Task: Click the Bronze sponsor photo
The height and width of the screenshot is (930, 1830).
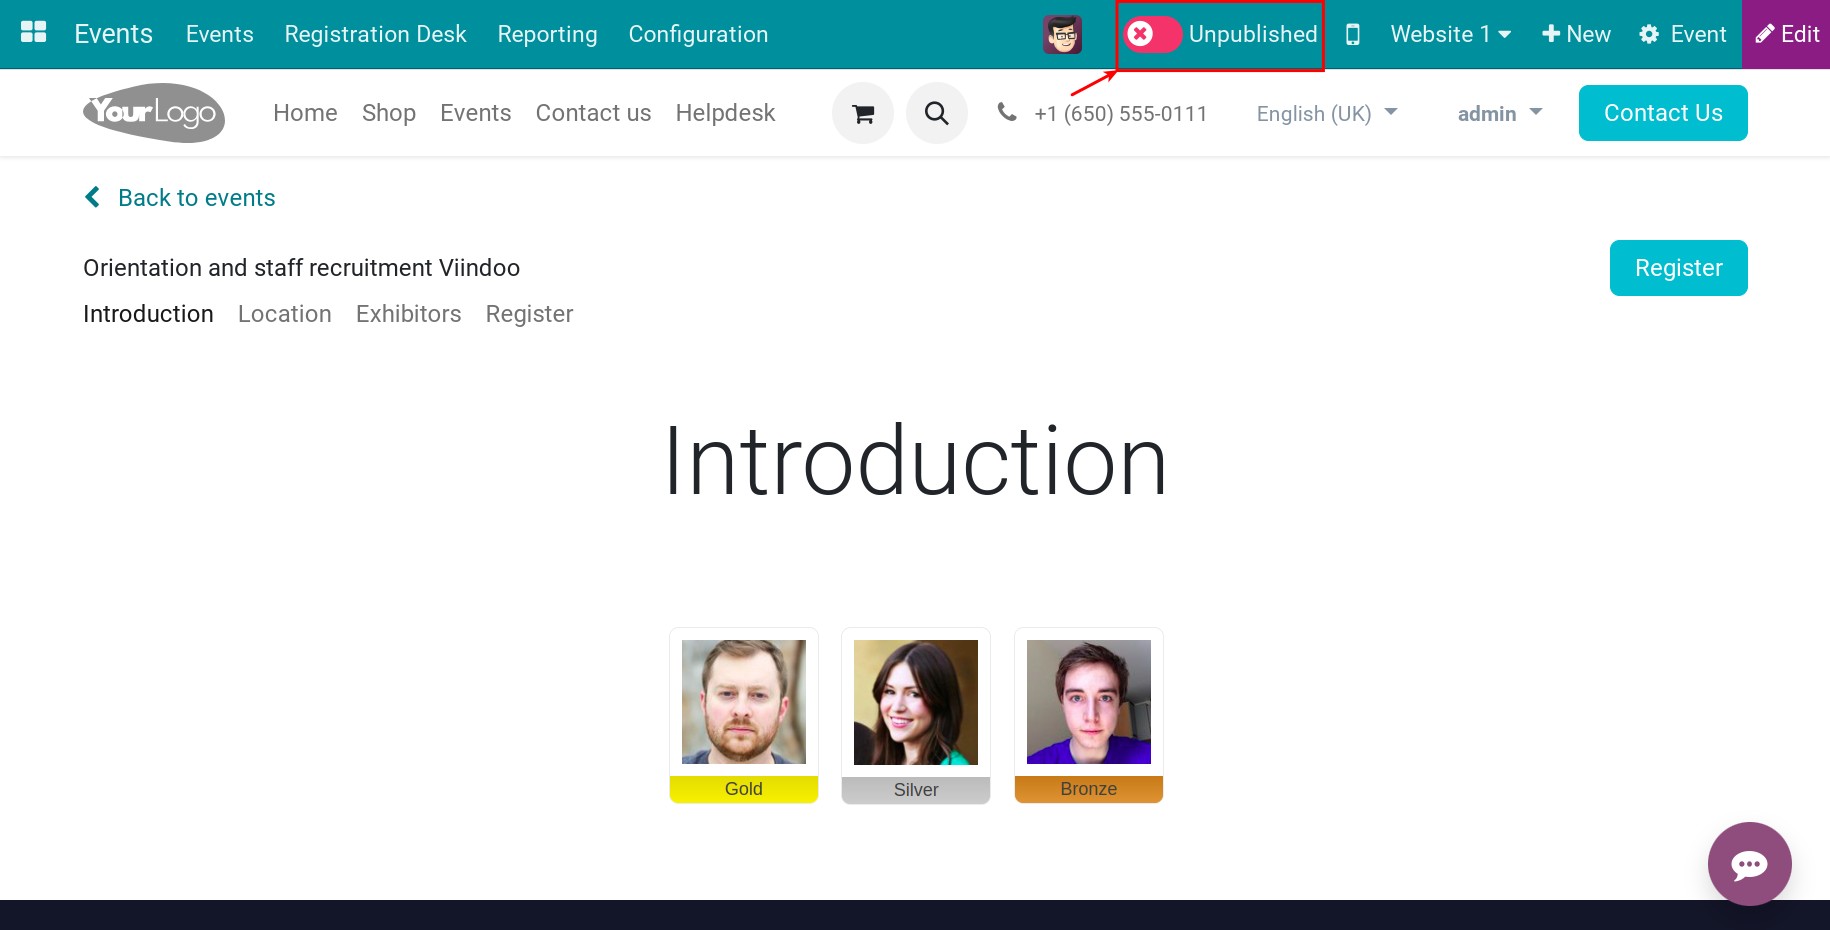Action: pyautogui.click(x=1089, y=702)
